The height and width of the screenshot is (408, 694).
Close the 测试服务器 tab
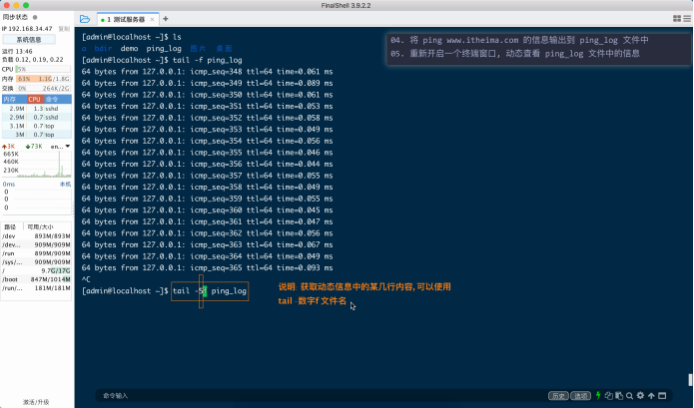click(x=152, y=19)
